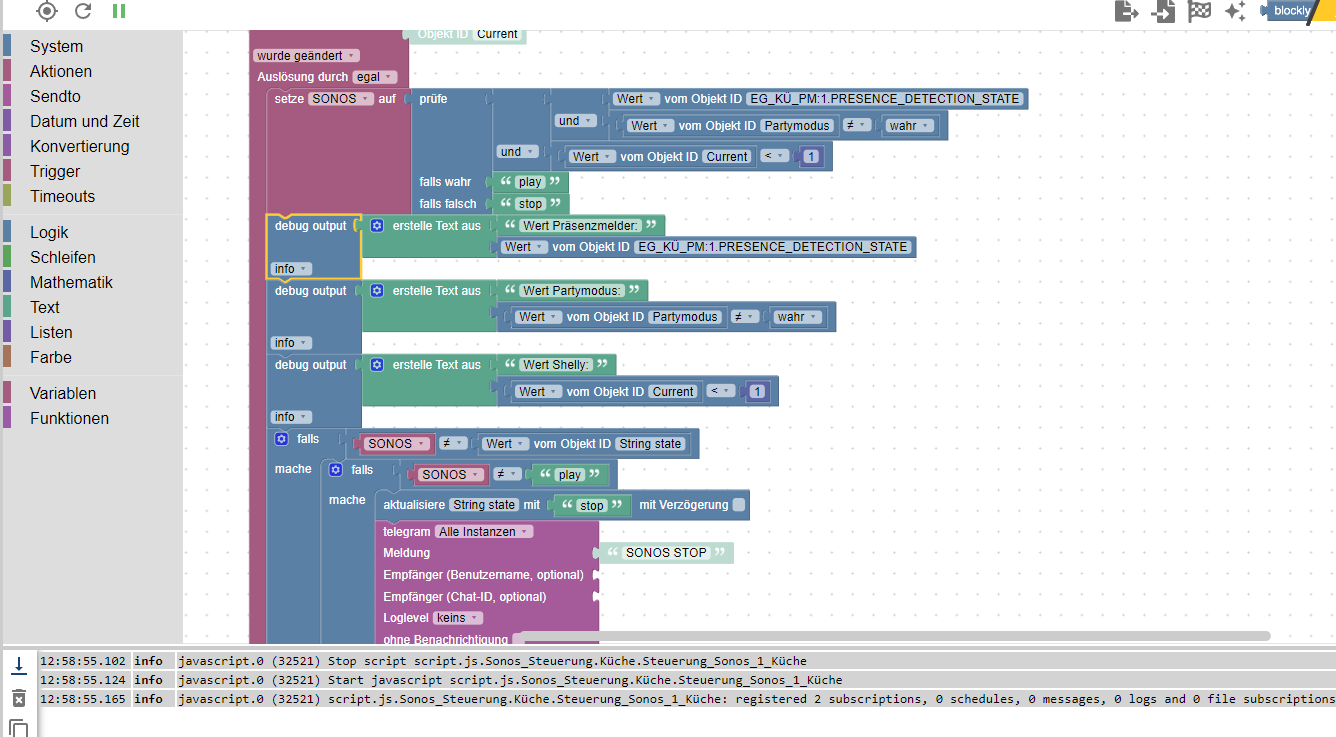This screenshot has height=737, width=1336.
Task: Open gear on Präsenzmelder 'erstelle Text aus' block
Action: (376, 226)
